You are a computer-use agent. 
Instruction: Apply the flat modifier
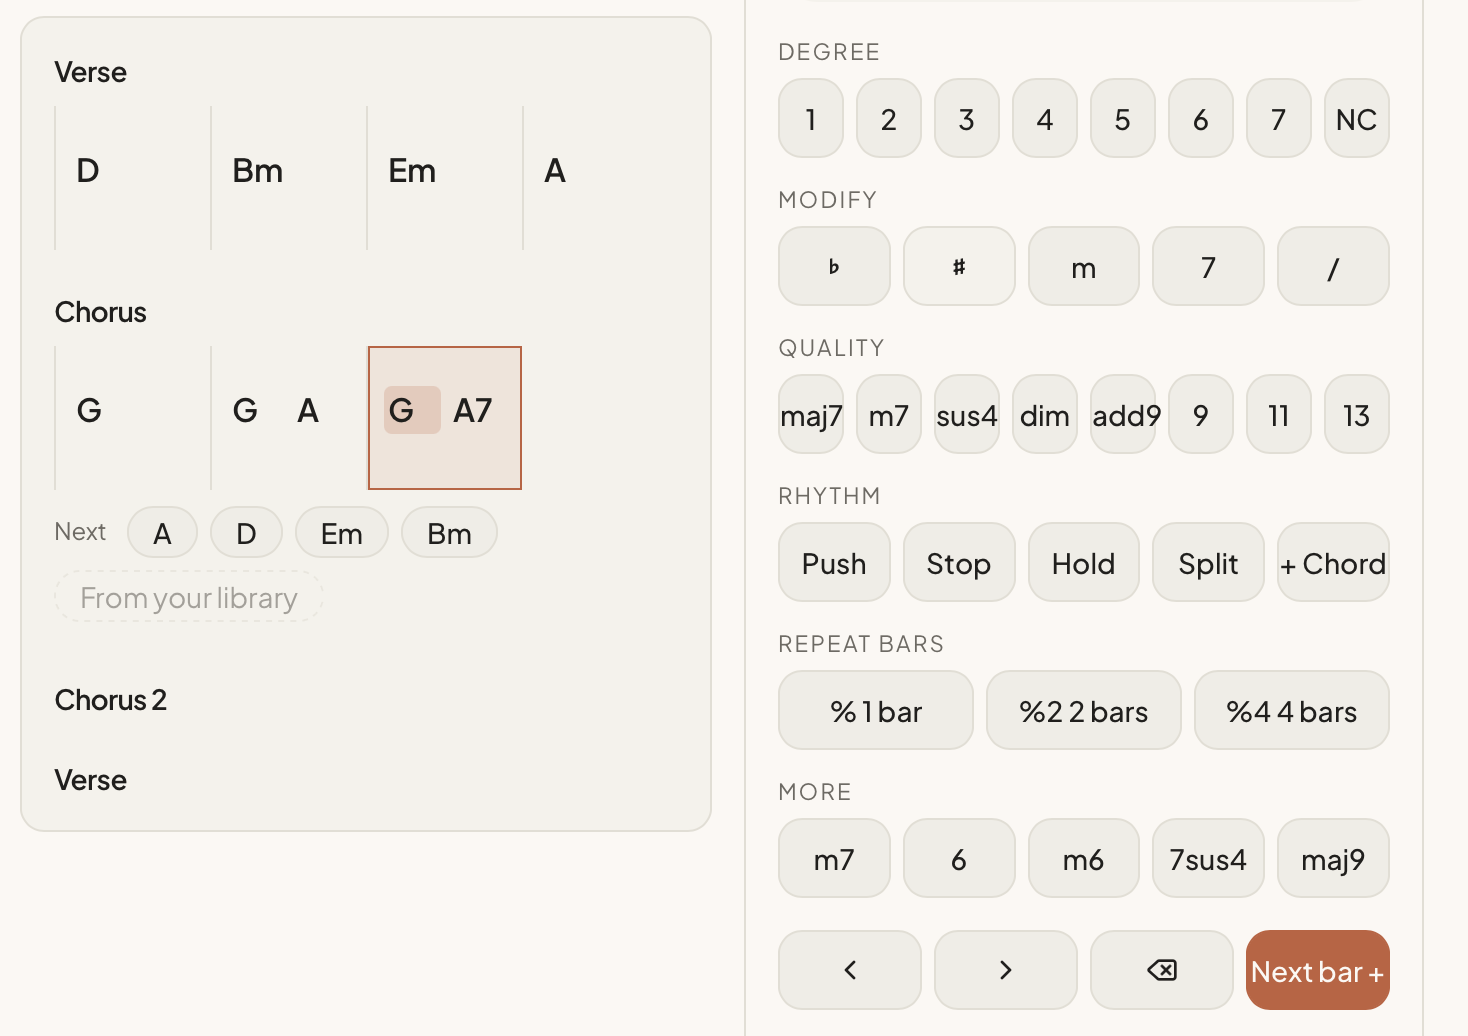pos(834,266)
